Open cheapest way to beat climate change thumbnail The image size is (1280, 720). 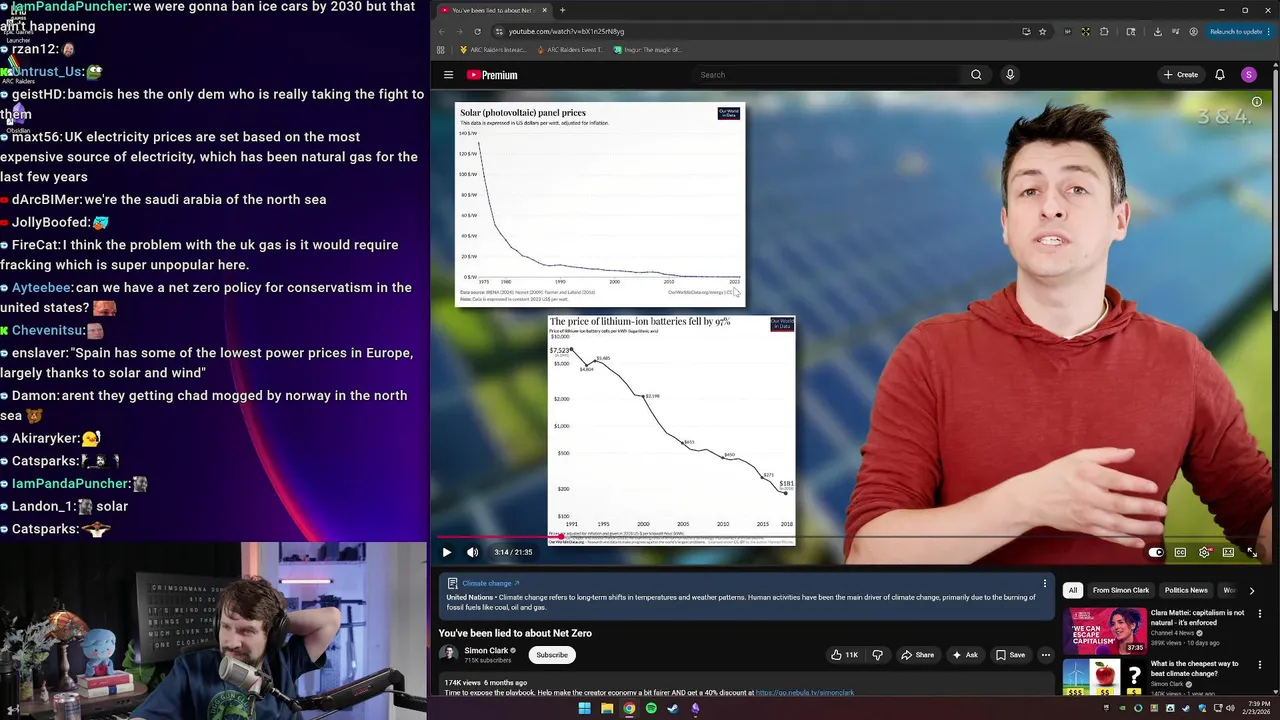1104,676
